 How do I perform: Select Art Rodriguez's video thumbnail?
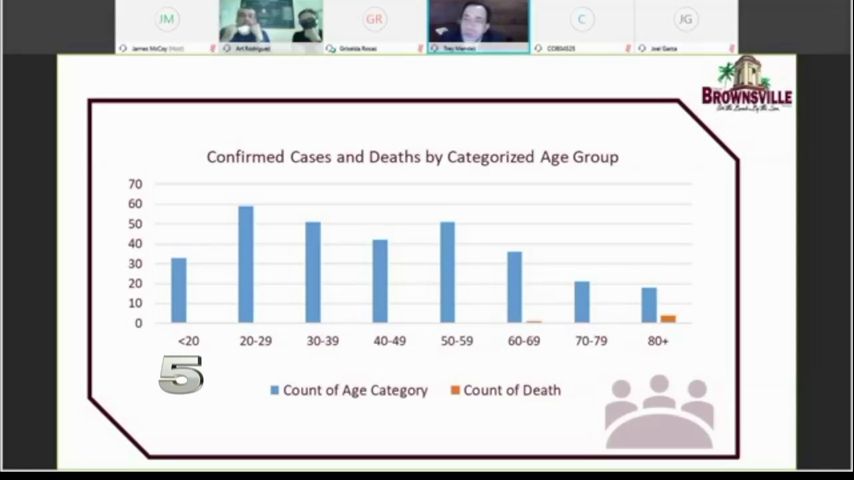tap(271, 21)
